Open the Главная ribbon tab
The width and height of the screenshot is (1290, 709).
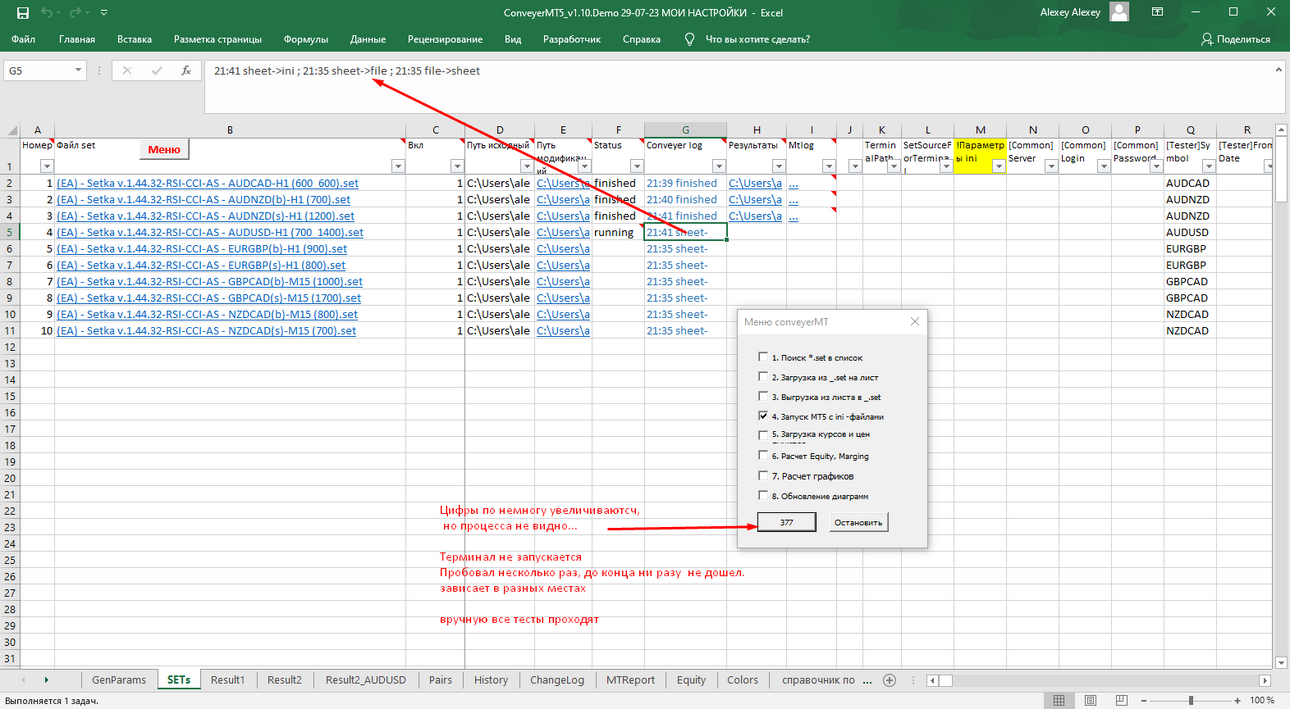pyautogui.click(x=77, y=39)
